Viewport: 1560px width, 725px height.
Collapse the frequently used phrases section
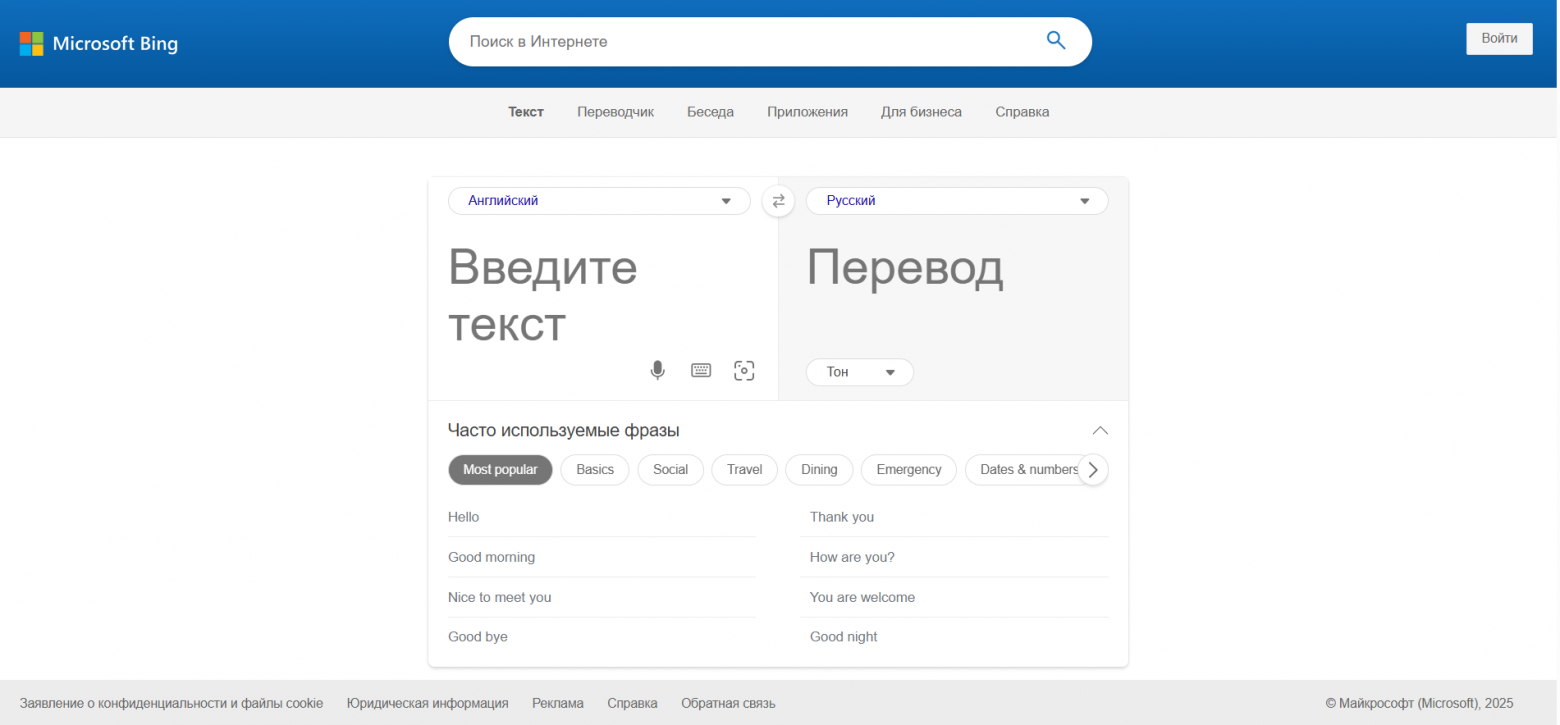[1100, 430]
